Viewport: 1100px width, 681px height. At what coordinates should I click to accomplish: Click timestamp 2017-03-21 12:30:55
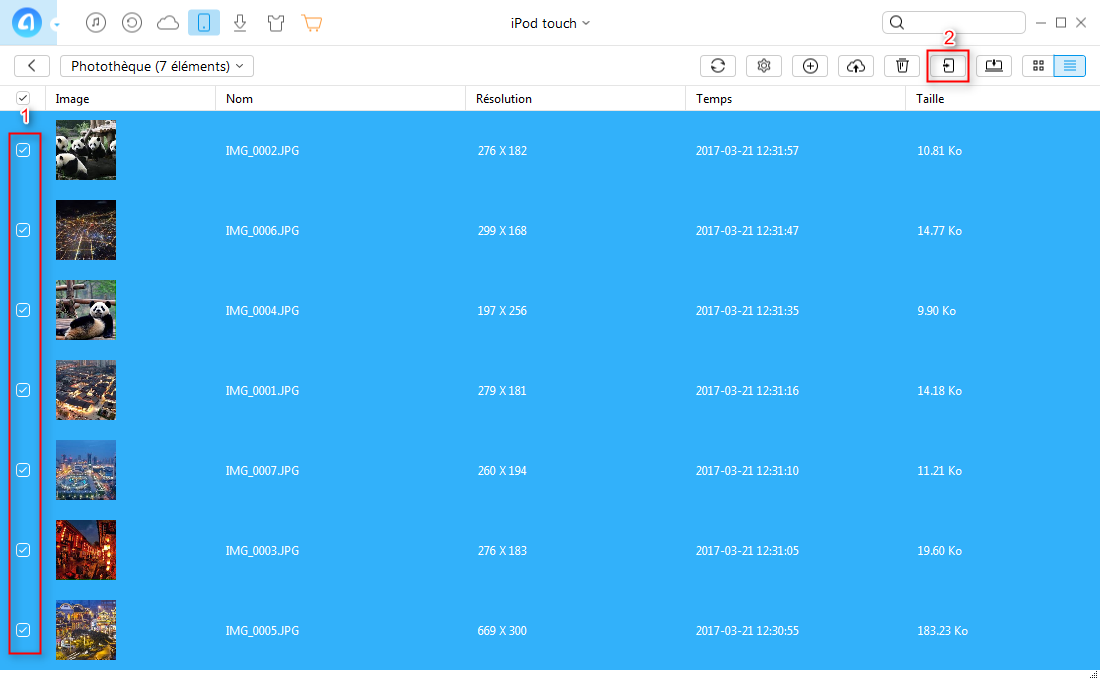[747, 631]
